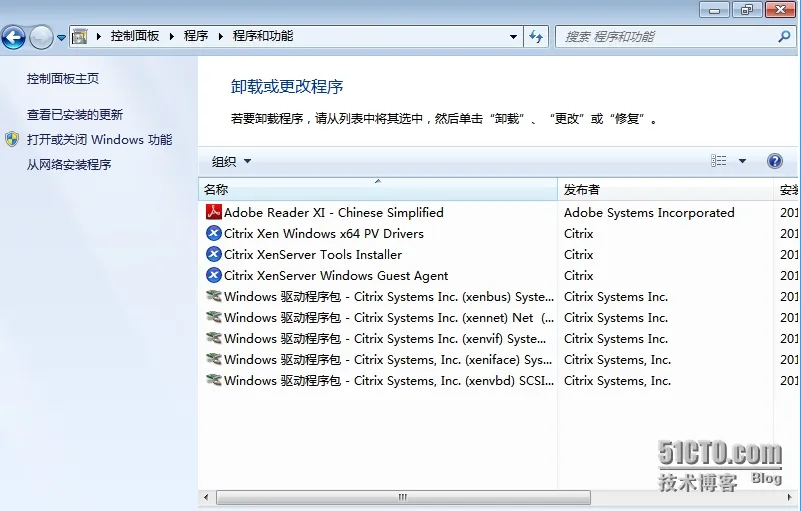
Task: Expand the arrow after 控制面板 breadcrumb
Action: (x=172, y=36)
